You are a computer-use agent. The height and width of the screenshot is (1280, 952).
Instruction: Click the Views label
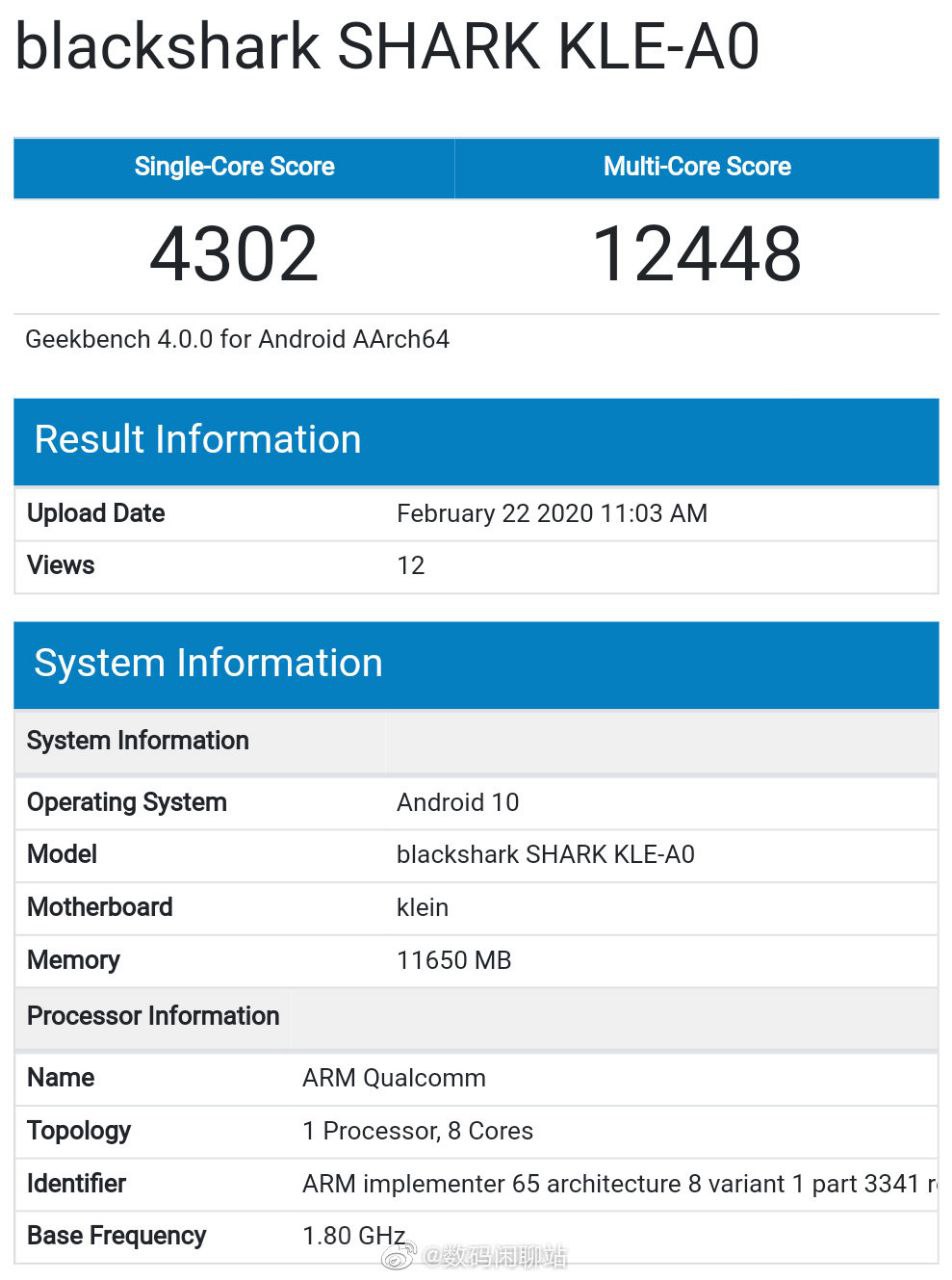[x=61, y=565]
